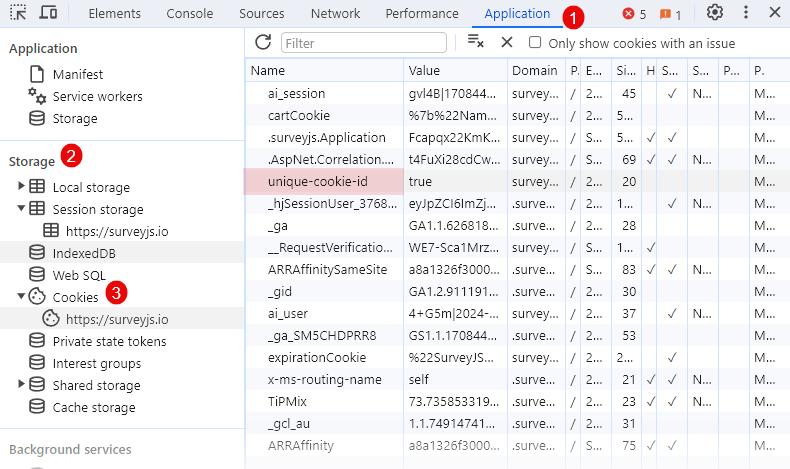Select the _gid cookie row

click(x=517, y=292)
